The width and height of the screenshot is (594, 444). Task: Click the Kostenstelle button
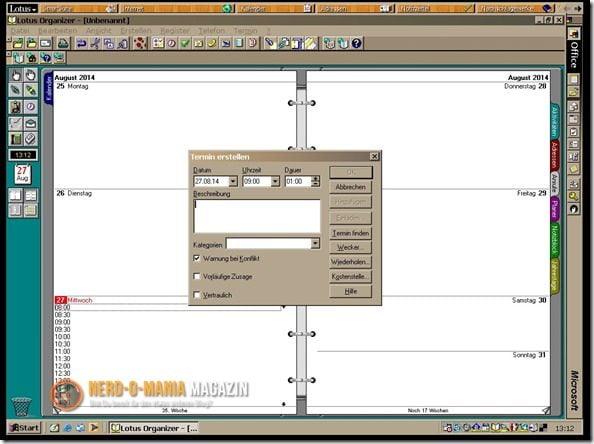(x=350, y=277)
